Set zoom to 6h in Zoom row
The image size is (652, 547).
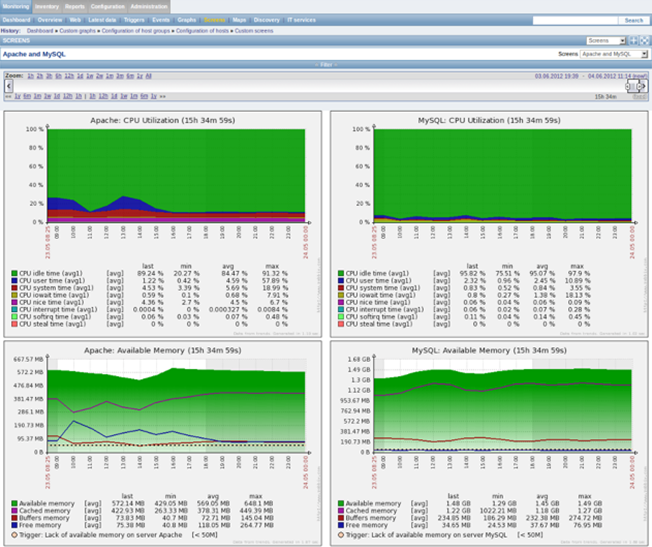[x=59, y=76]
